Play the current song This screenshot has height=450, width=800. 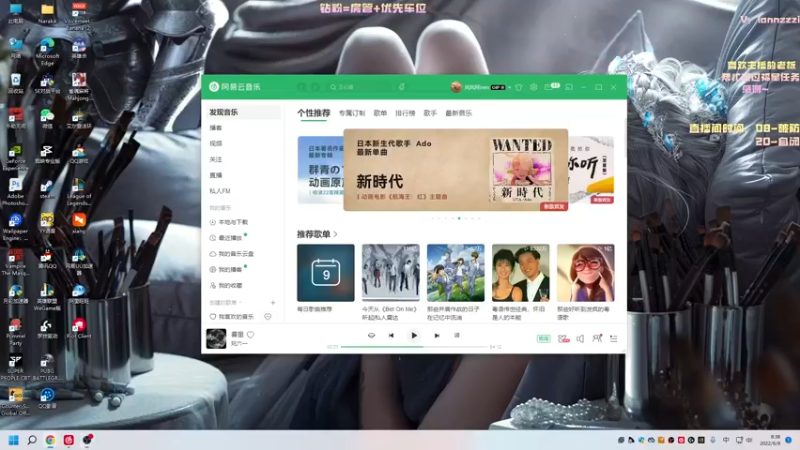[x=414, y=335]
